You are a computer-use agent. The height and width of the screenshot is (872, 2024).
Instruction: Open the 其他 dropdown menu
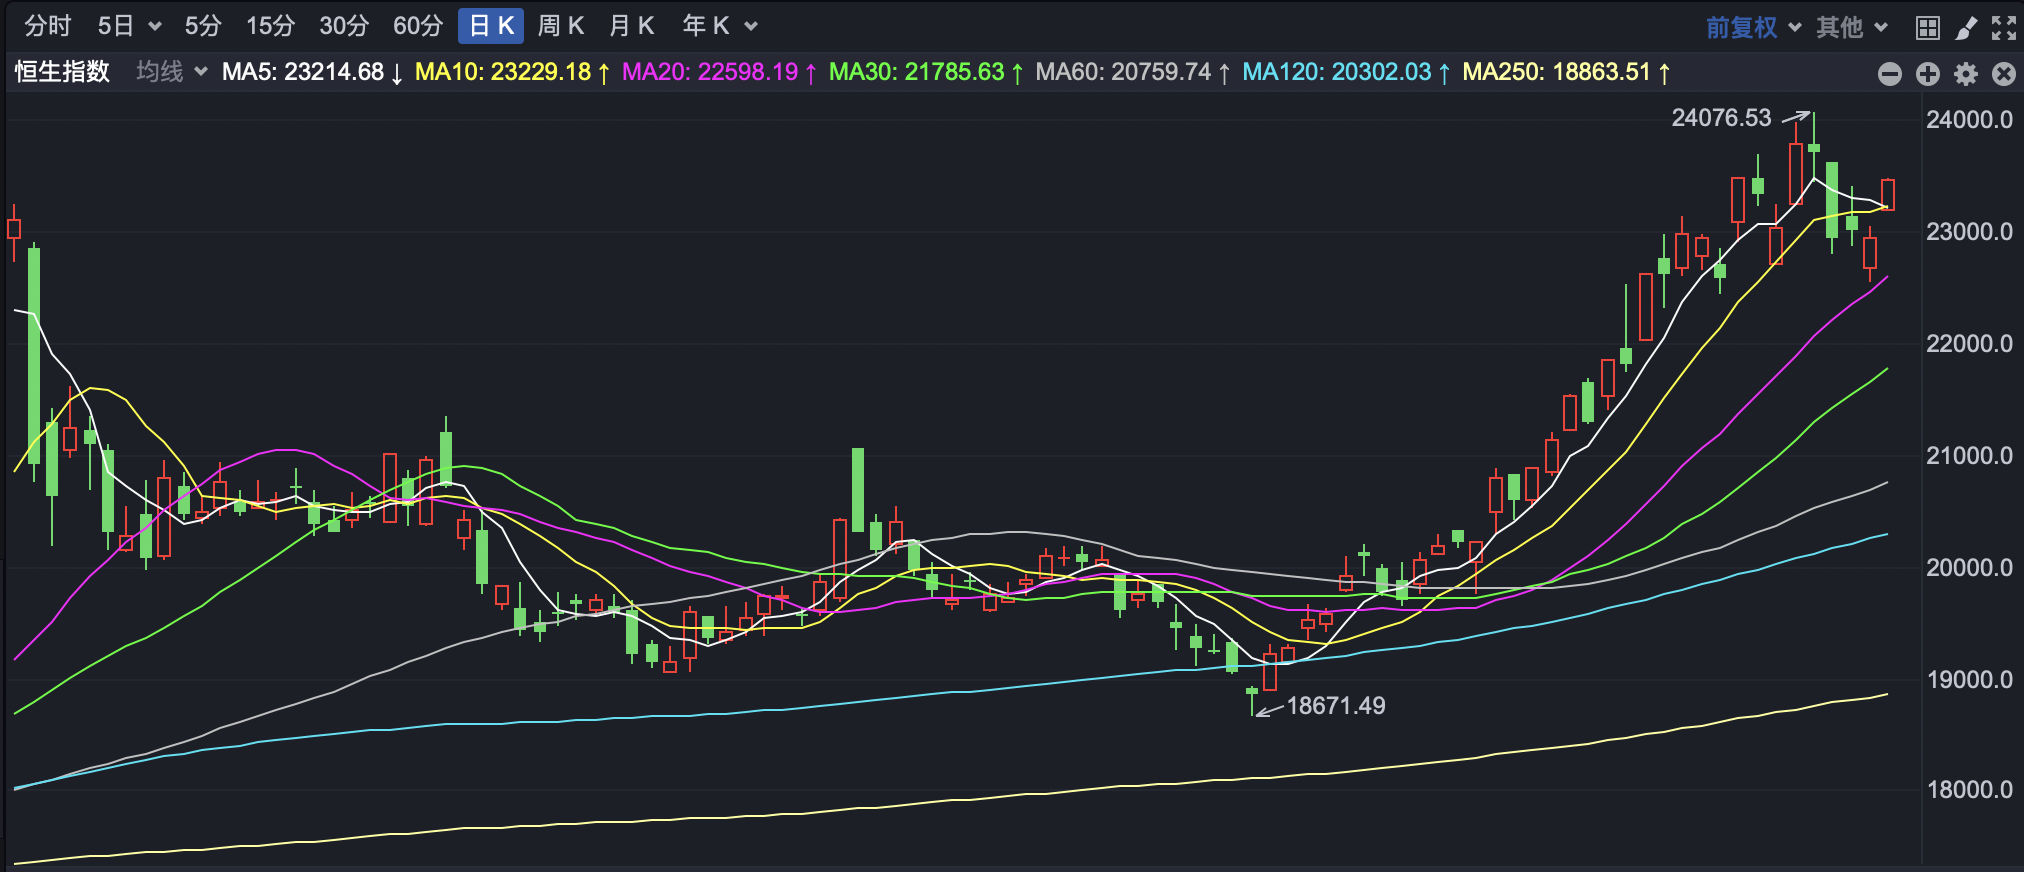tap(1851, 27)
